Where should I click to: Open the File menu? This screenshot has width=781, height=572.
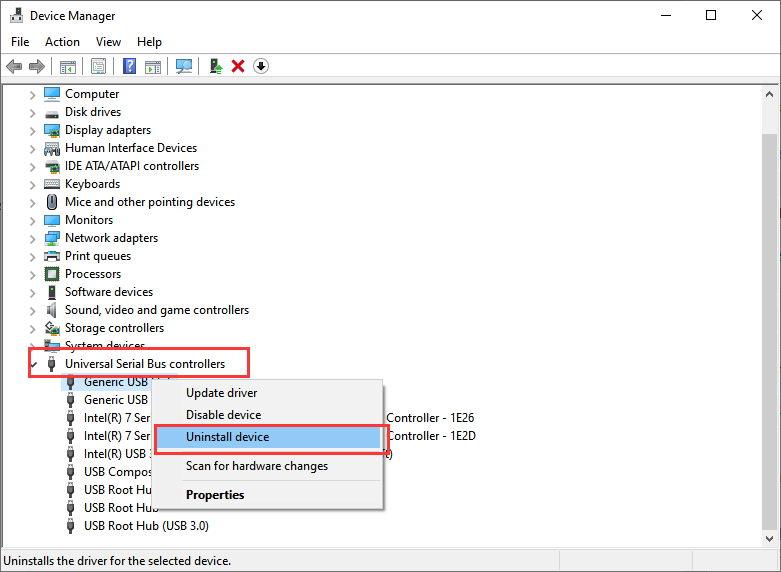click(20, 42)
